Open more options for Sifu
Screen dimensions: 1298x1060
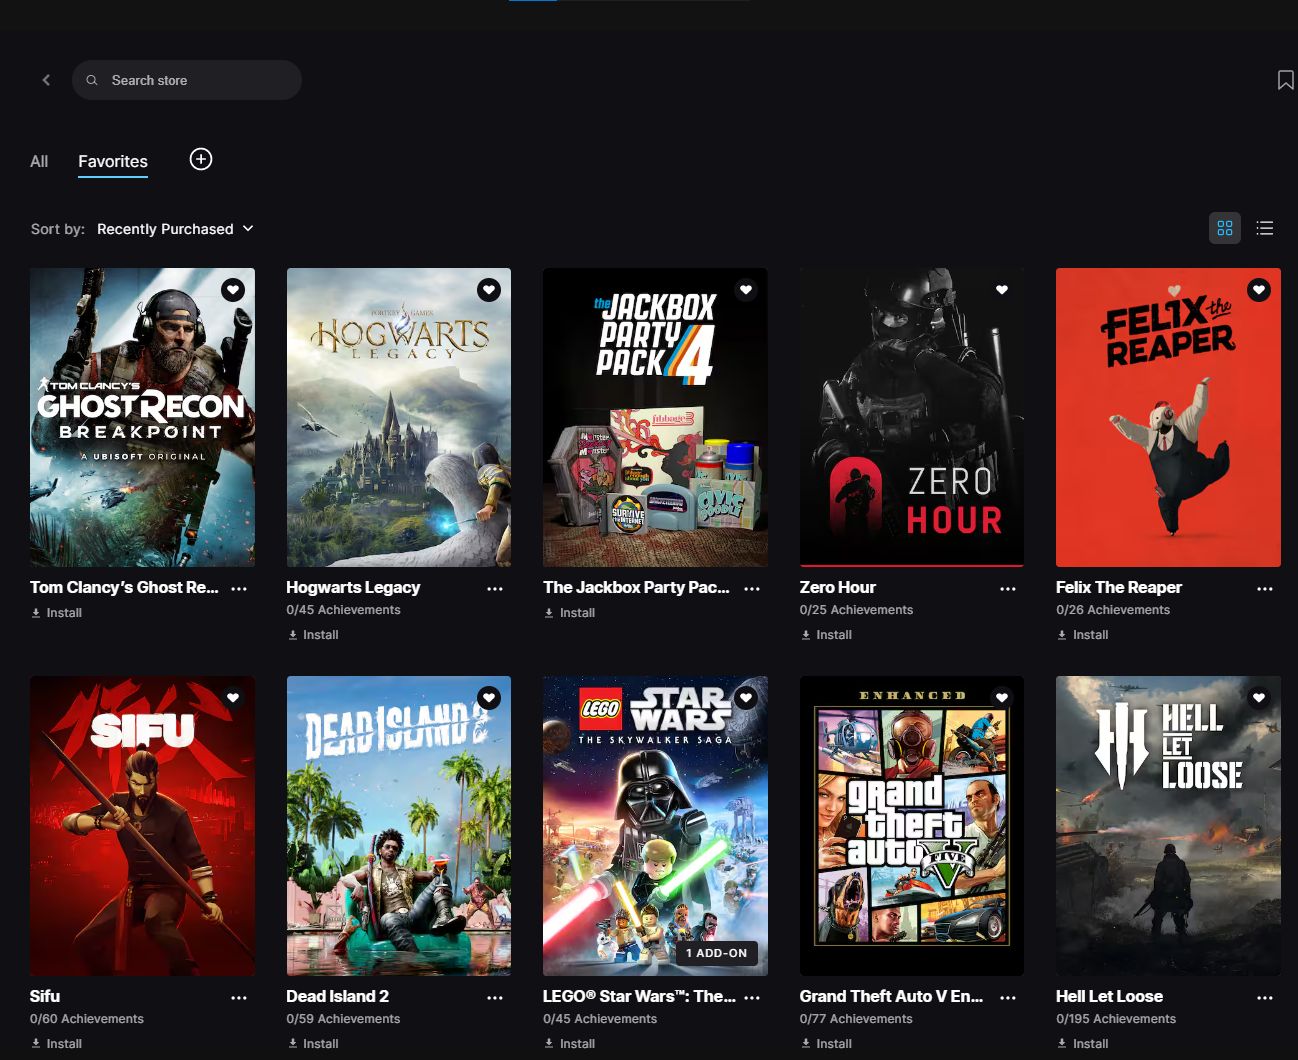pos(239,998)
